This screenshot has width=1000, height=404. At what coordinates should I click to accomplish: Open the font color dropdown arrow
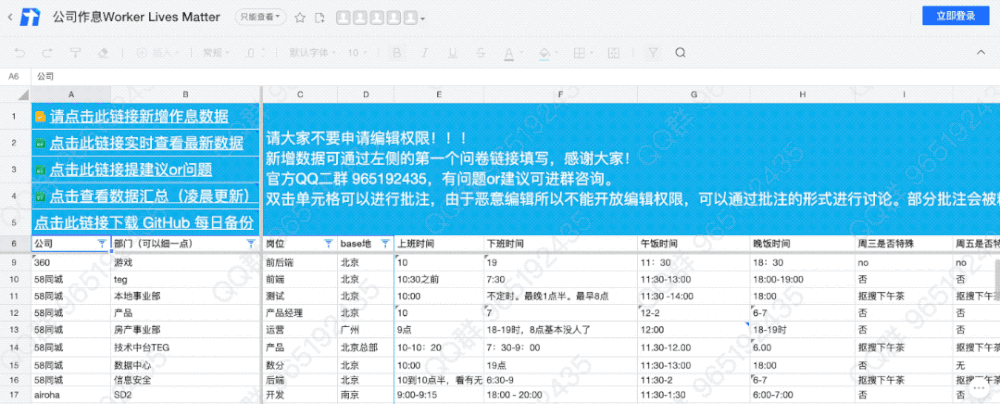[x=520, y=53]
